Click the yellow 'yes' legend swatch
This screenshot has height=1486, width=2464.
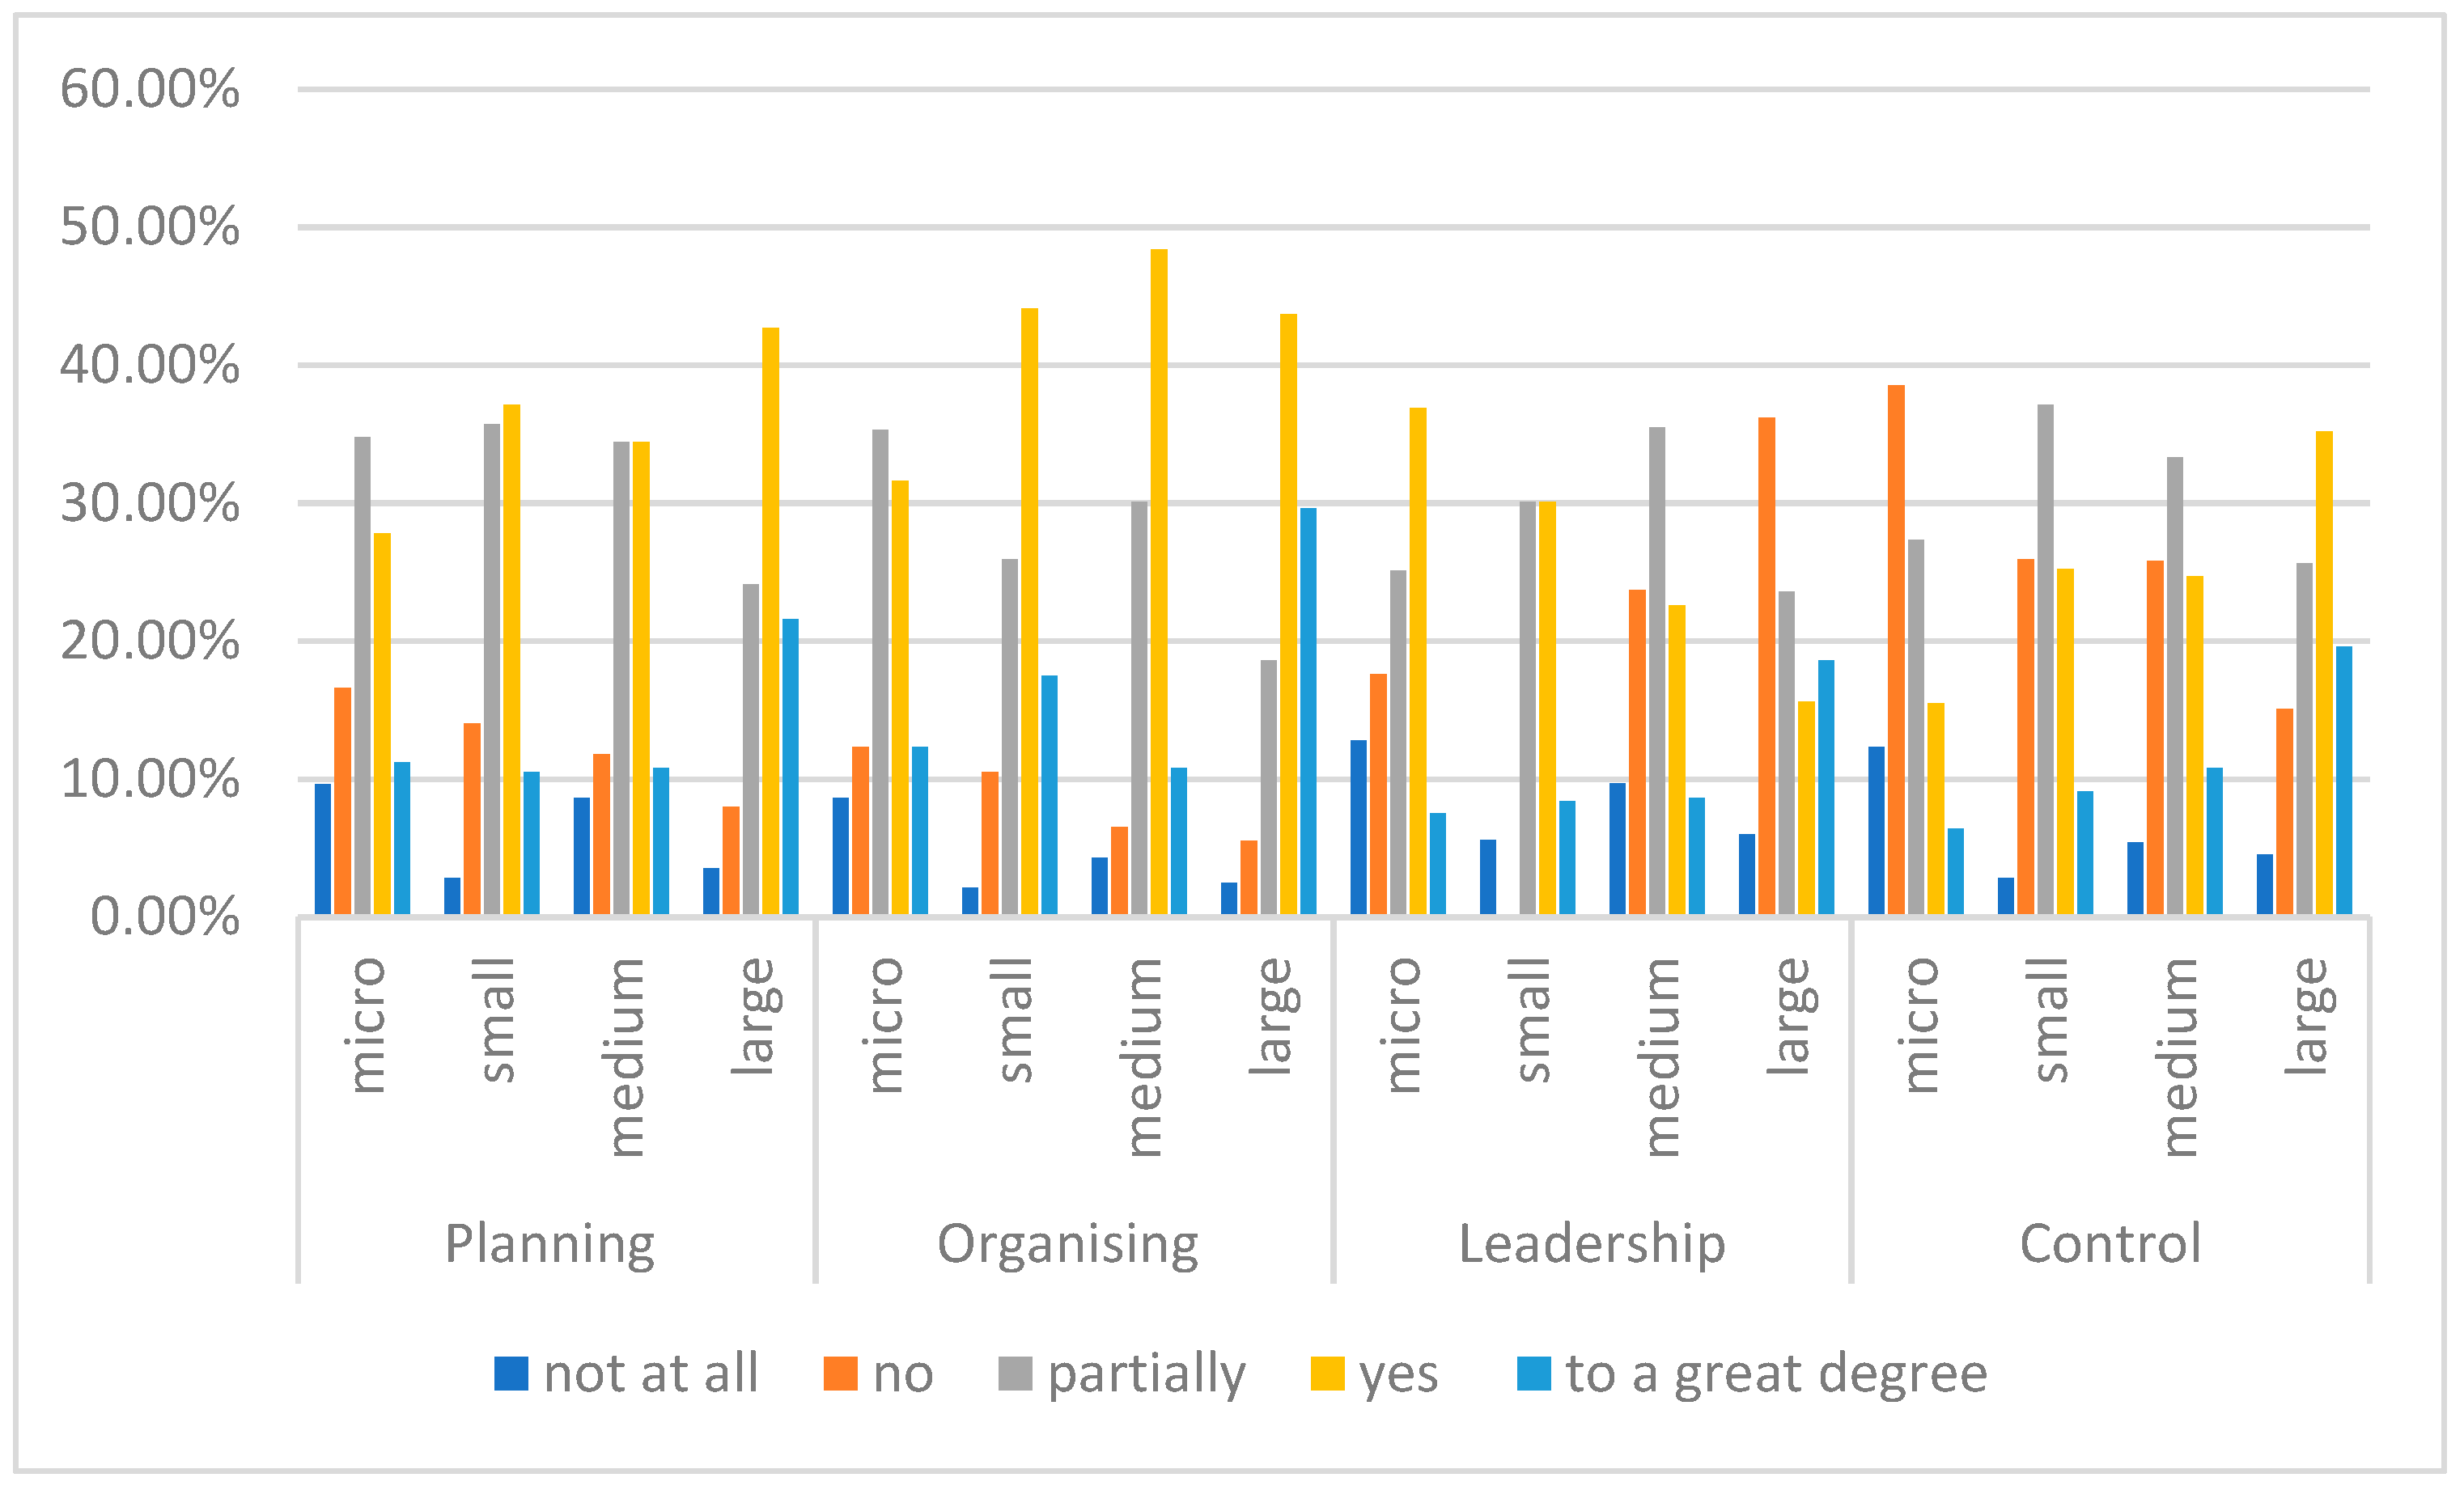[x=1327, y=1374]
